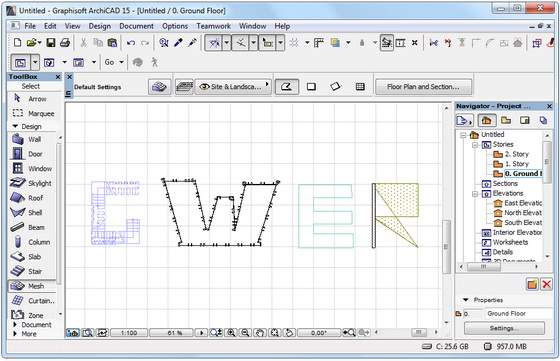This screenshot has width=560, height=361.
Task: Select the Marquee tool
Action: 33,114
